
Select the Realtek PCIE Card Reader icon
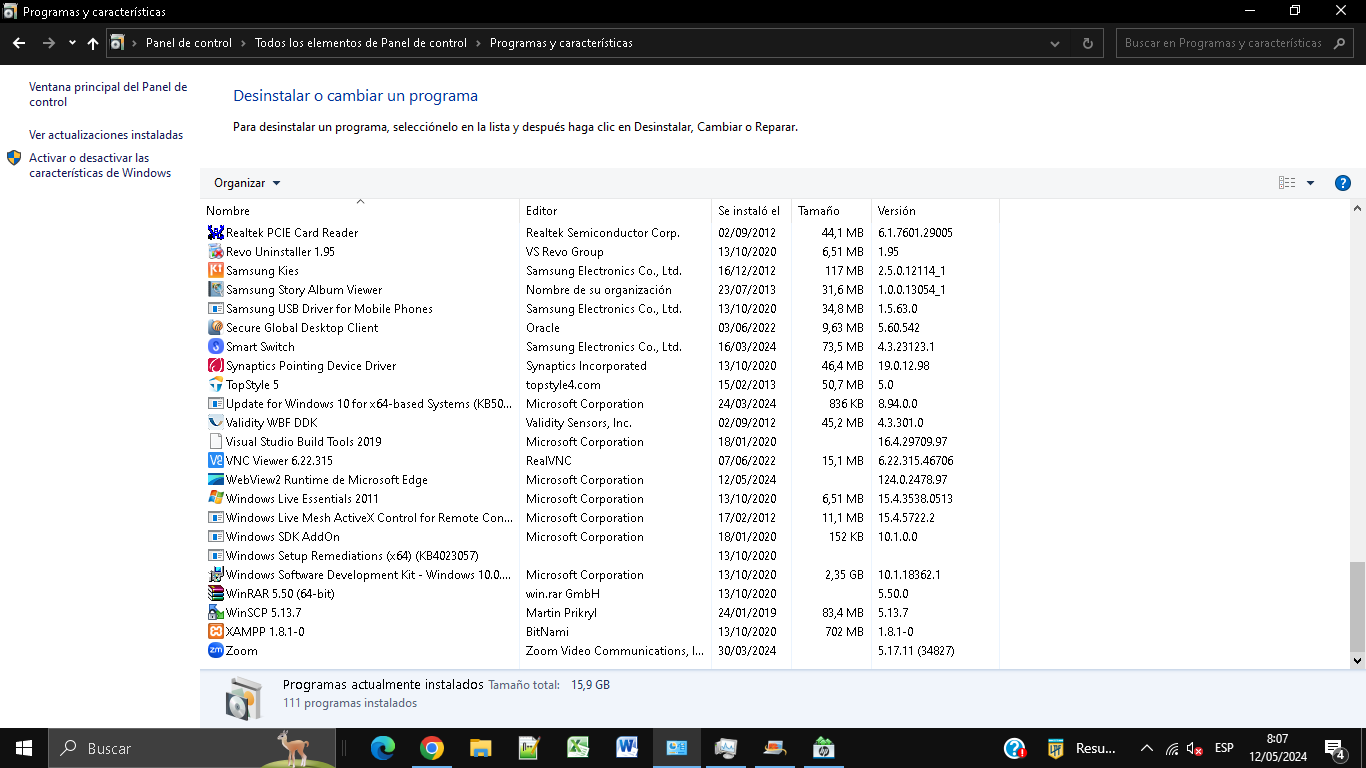pyautogui.click(x=215, y=233)
